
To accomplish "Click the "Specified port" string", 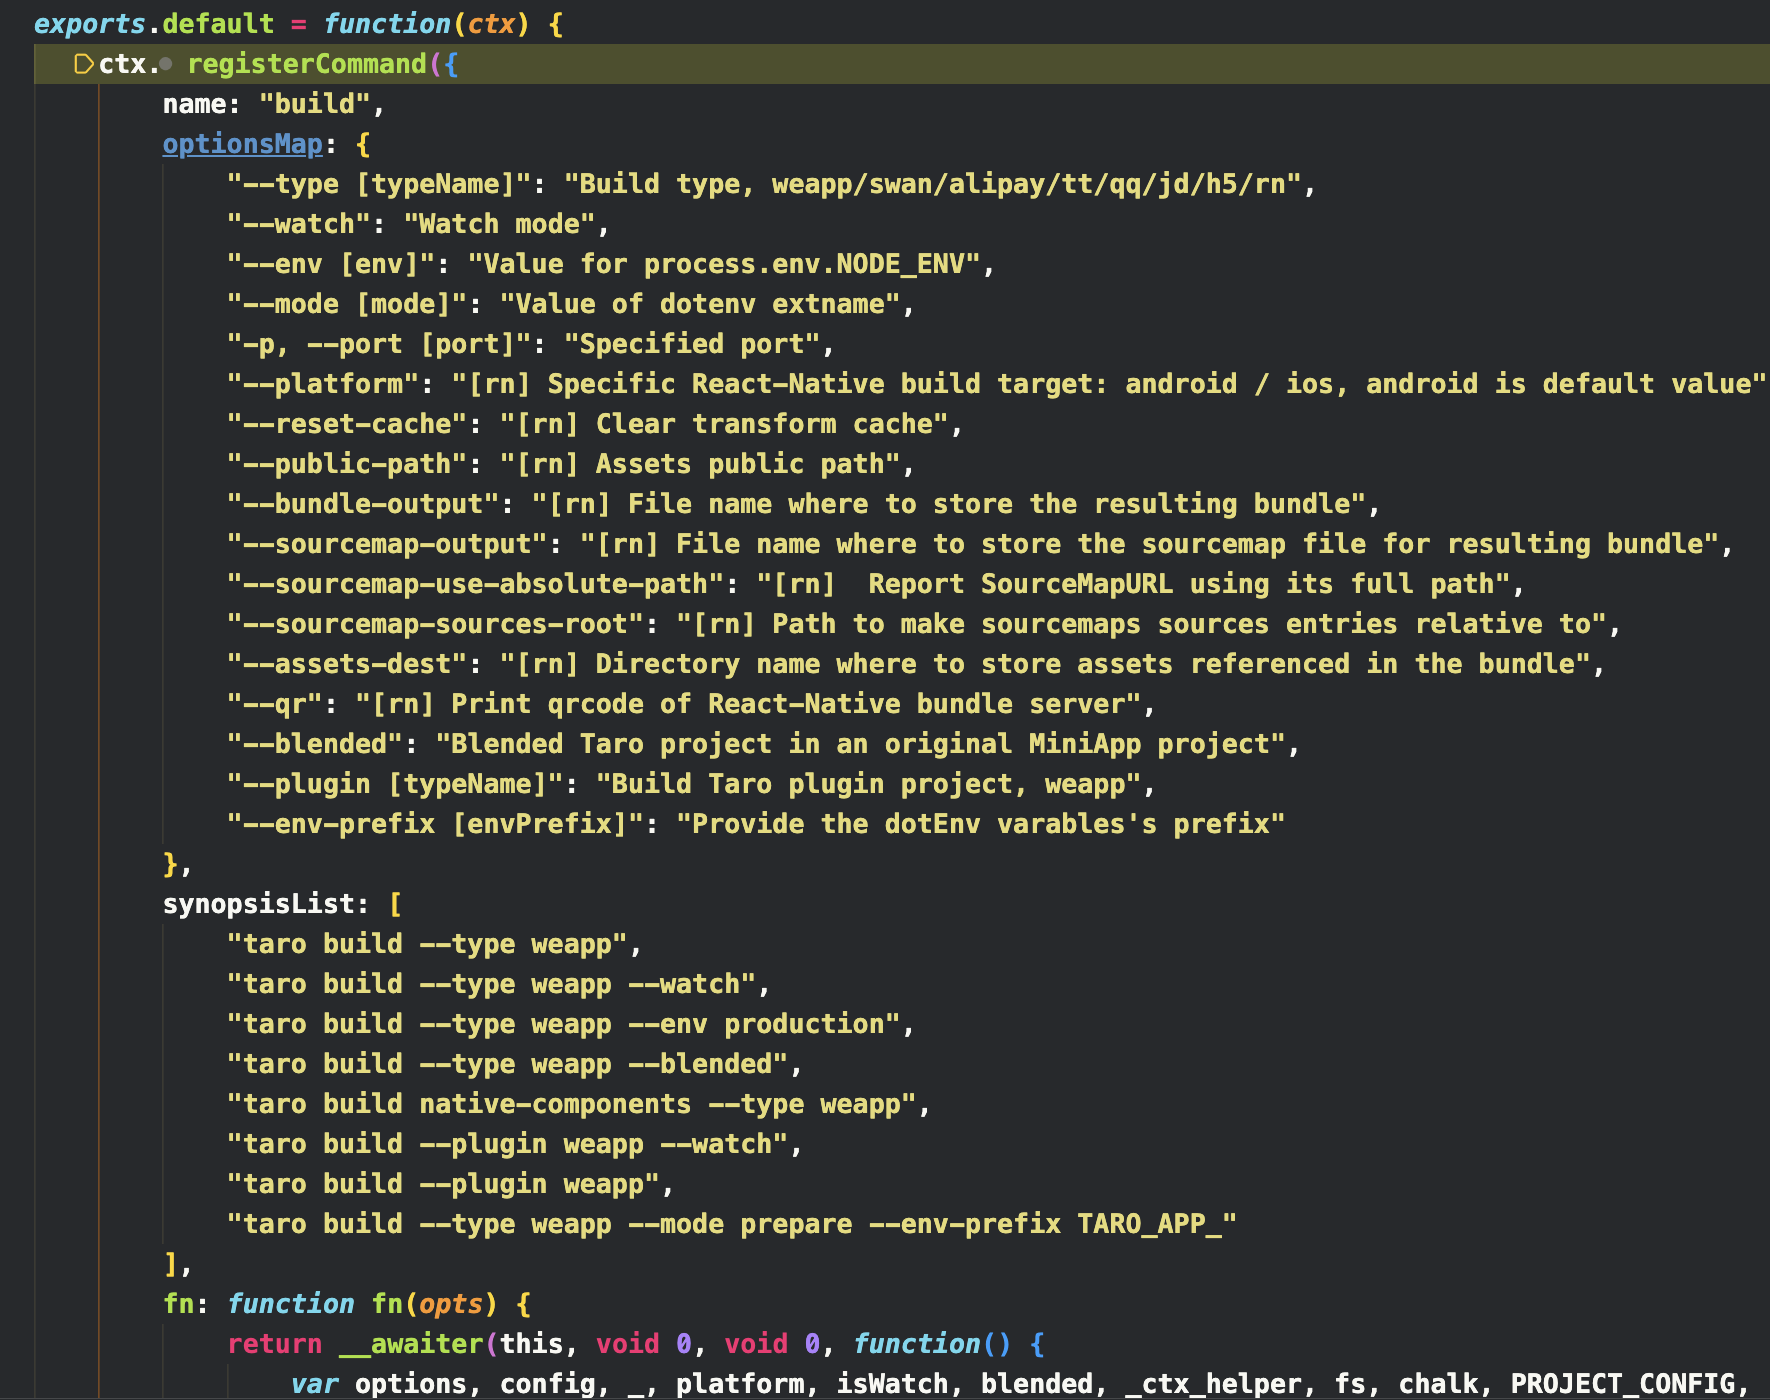I will [x=693, y=344].
